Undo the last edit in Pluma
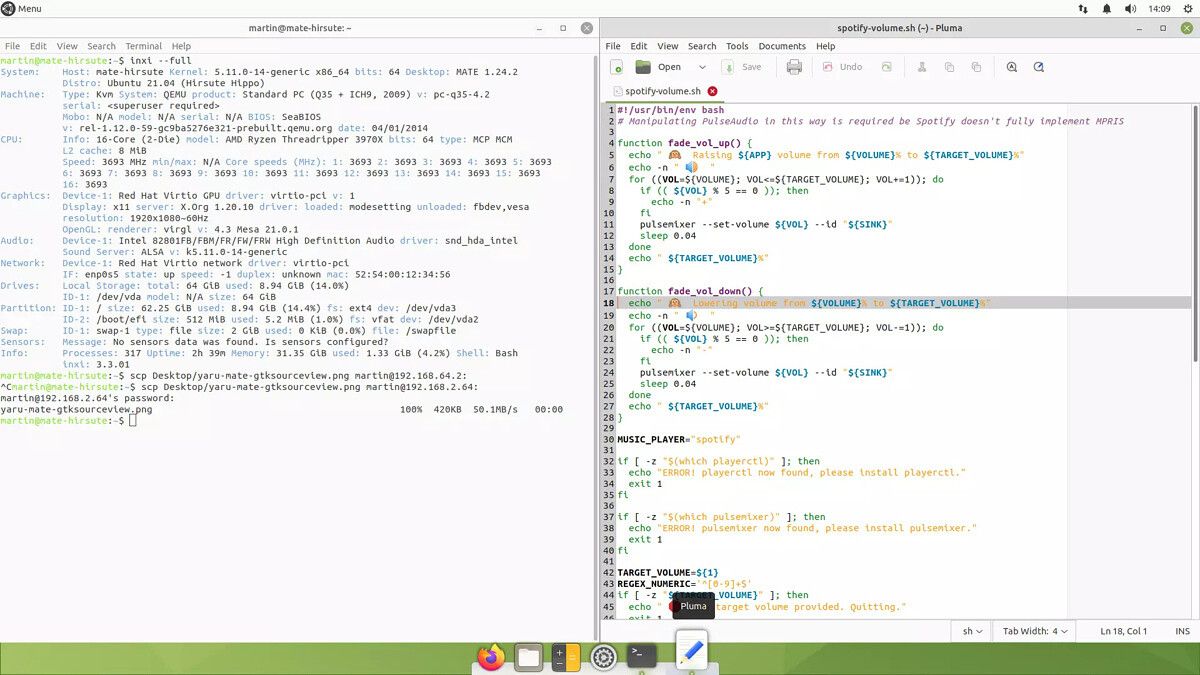 [x=846, y=67]
